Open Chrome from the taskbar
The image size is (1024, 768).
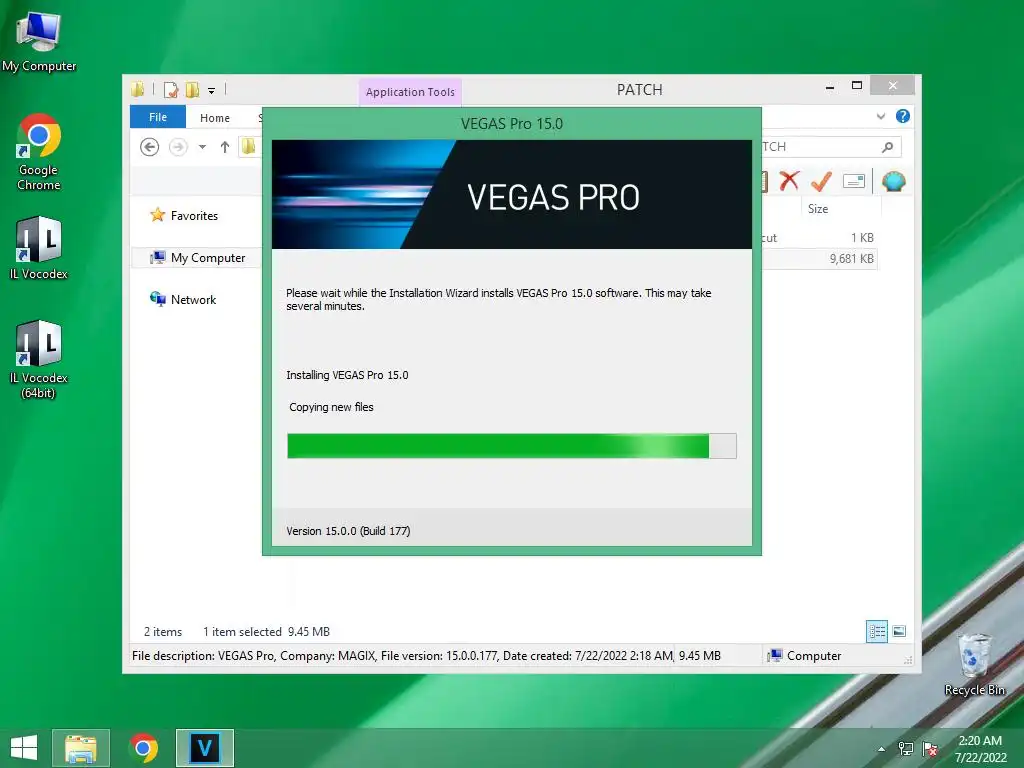coord(144,748)
